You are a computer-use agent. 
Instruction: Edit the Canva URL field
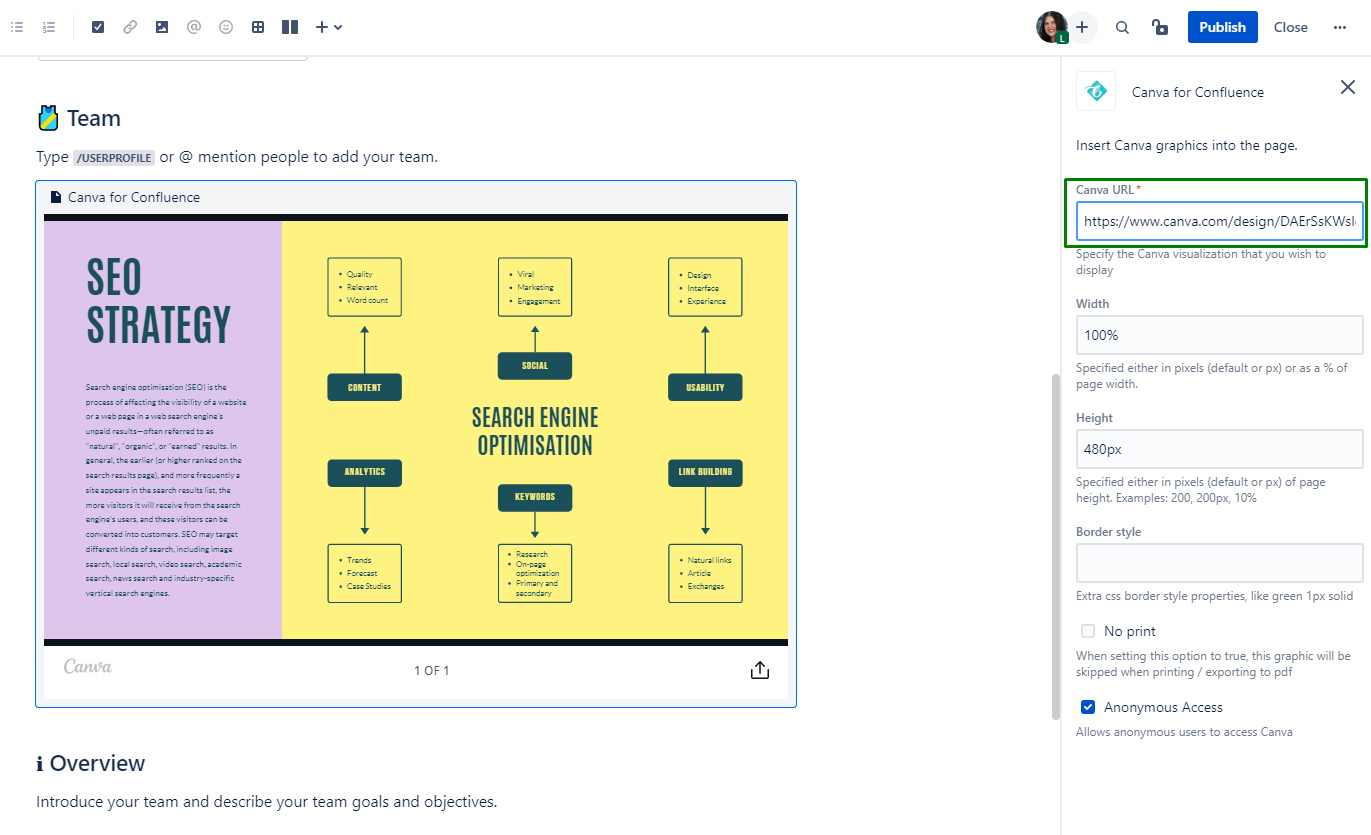[x=1218, y=221]
